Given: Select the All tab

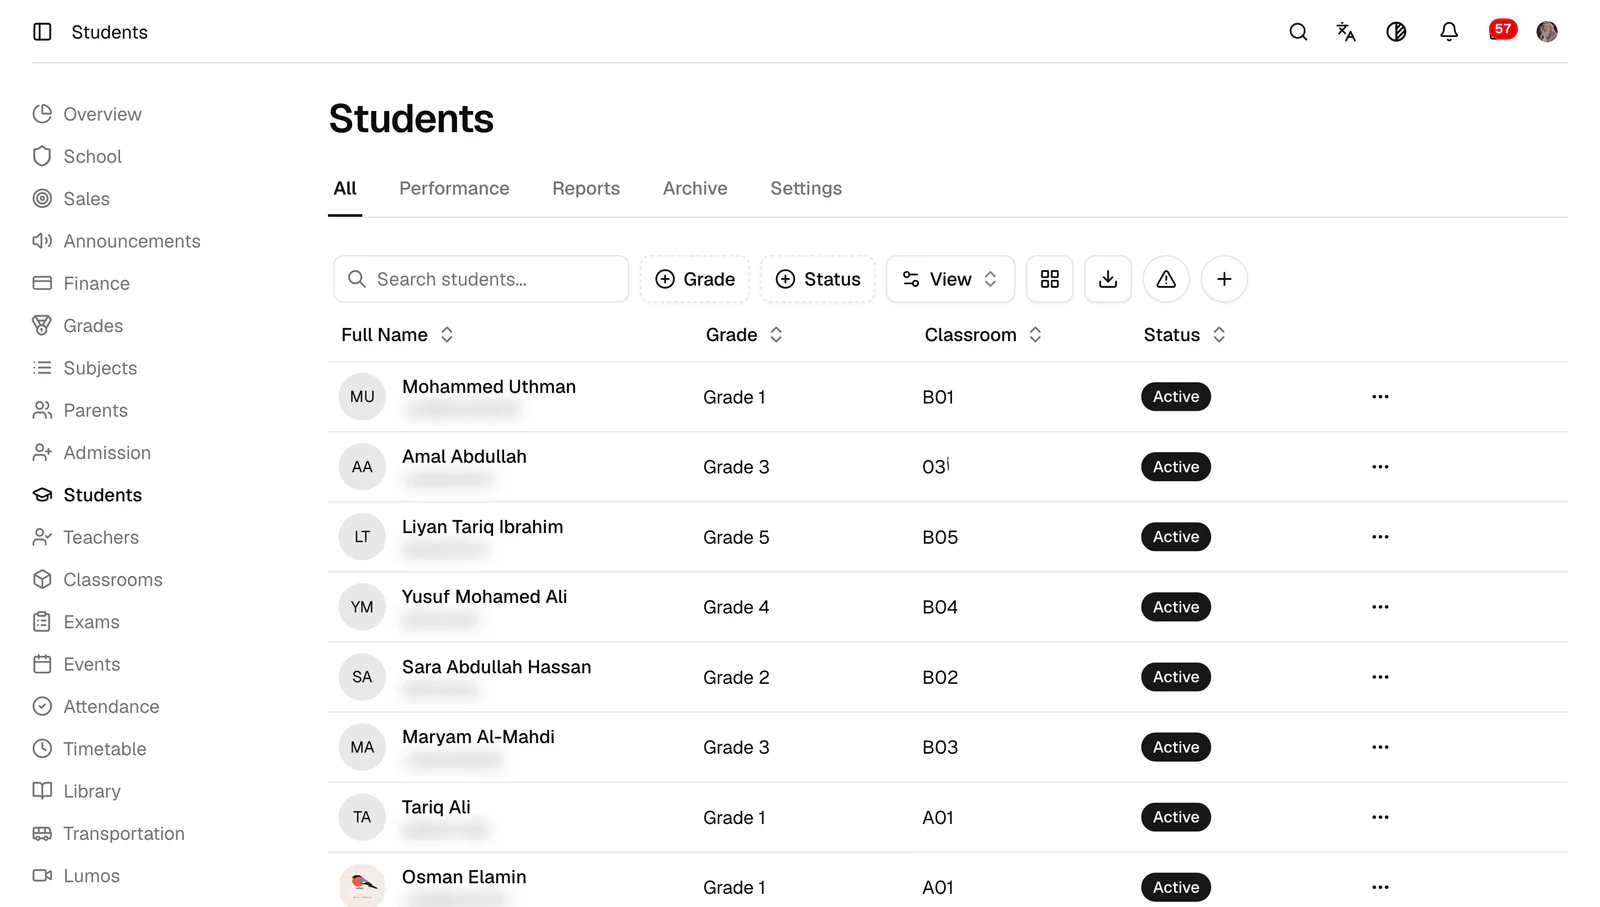Looking at the screenshot, I should pos(345,188).
